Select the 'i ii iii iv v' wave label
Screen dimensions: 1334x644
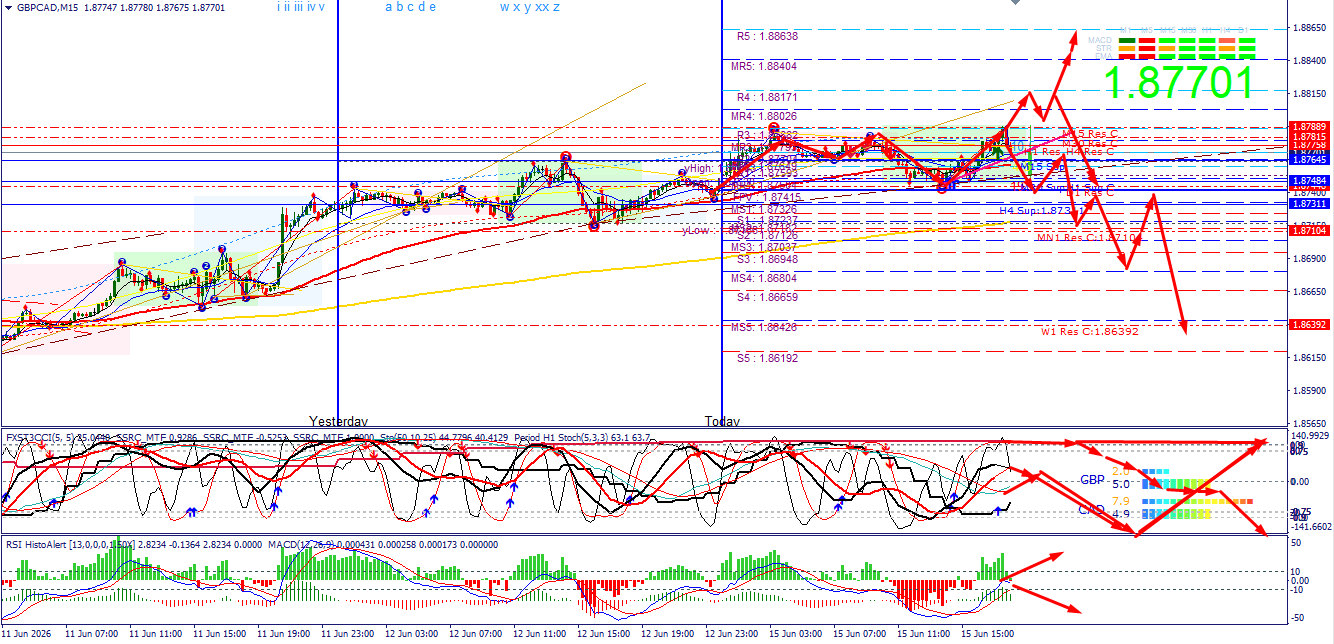(300, 7)
